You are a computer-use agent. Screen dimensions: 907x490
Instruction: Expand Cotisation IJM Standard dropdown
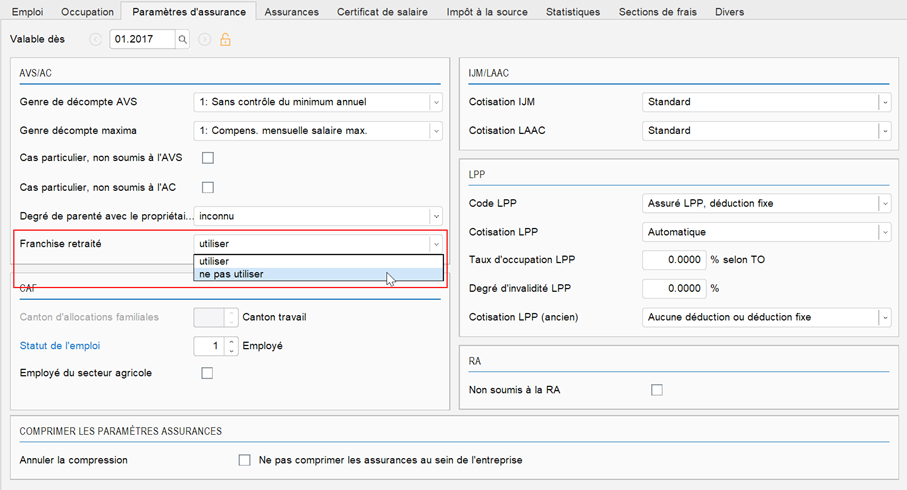[884, 102]
